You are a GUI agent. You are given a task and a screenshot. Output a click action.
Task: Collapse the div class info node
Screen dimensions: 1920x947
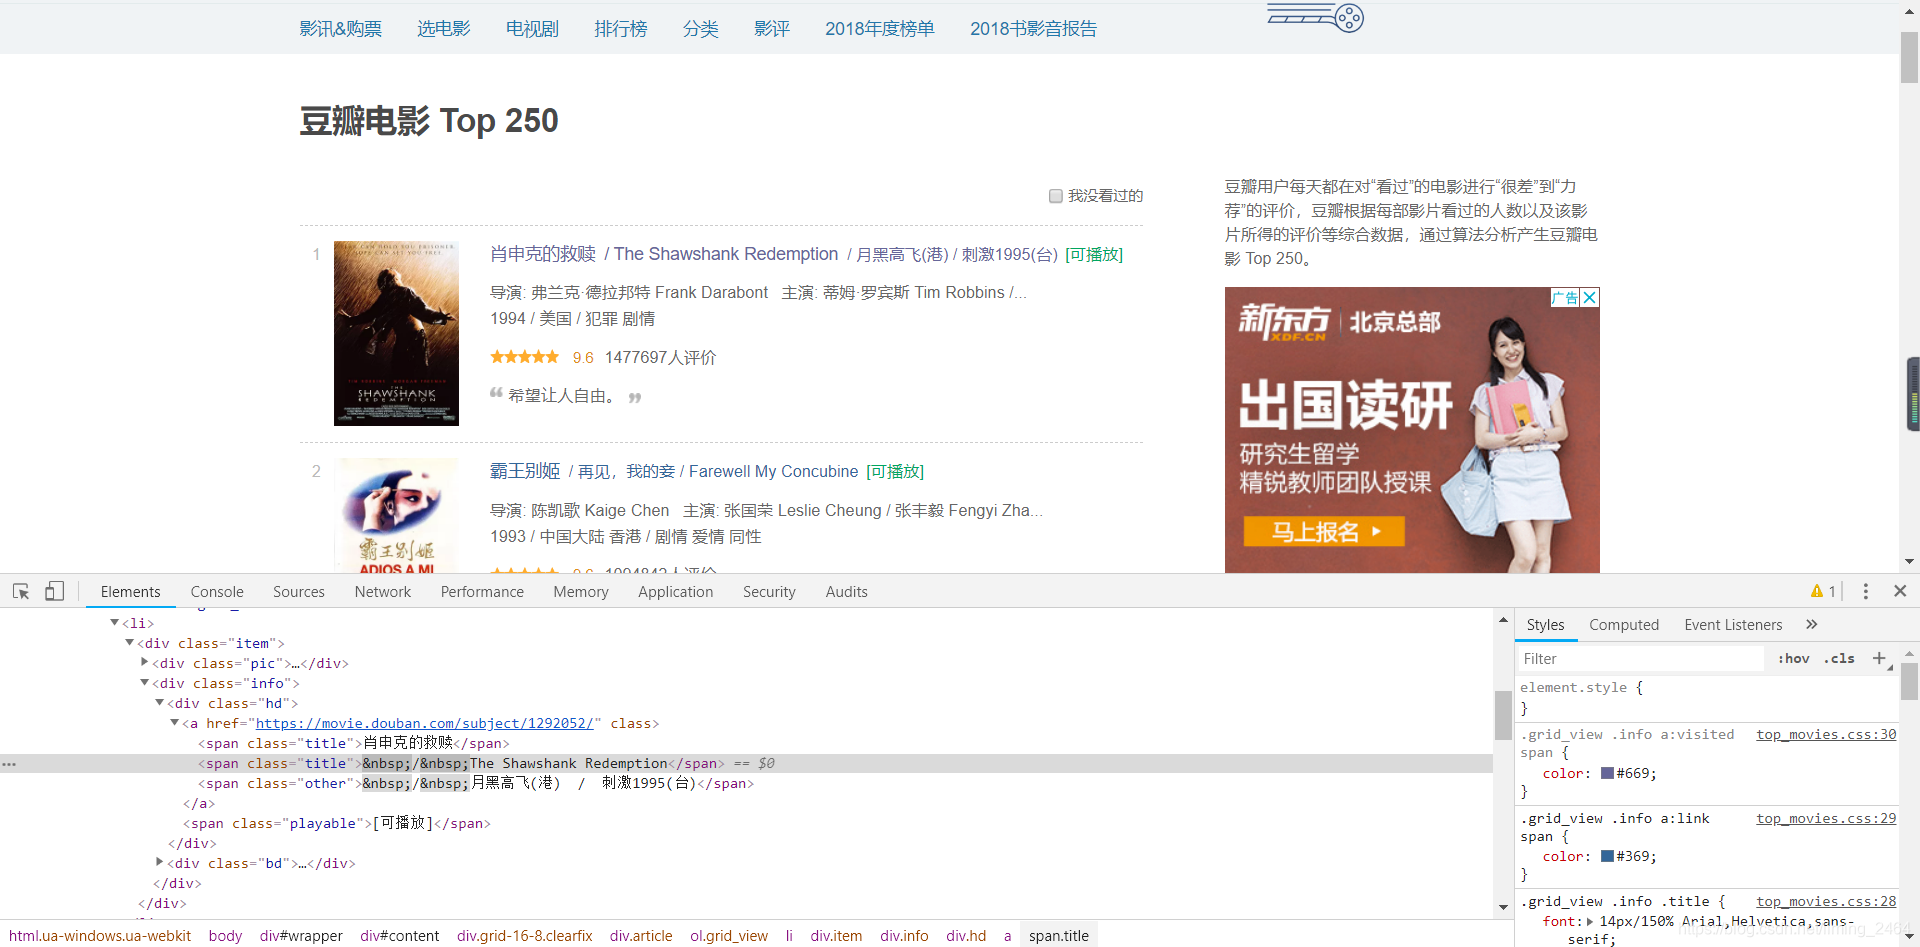144,682
